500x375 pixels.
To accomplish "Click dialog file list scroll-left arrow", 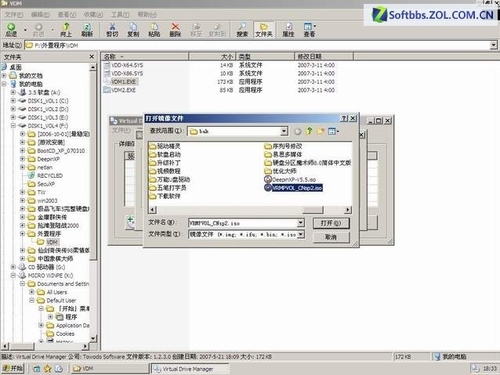I will point(152,210).
